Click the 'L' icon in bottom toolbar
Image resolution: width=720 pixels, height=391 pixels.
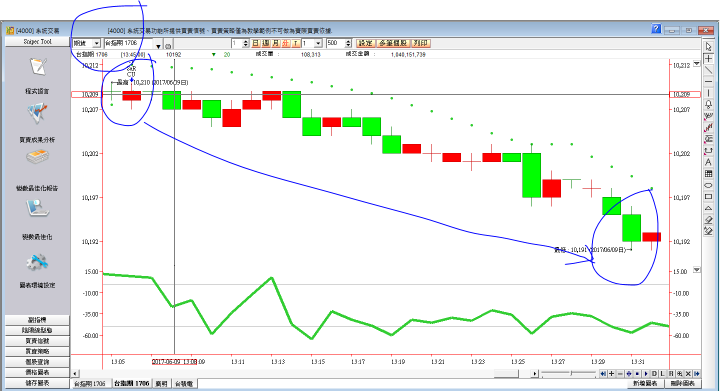[x=662, y=374]
